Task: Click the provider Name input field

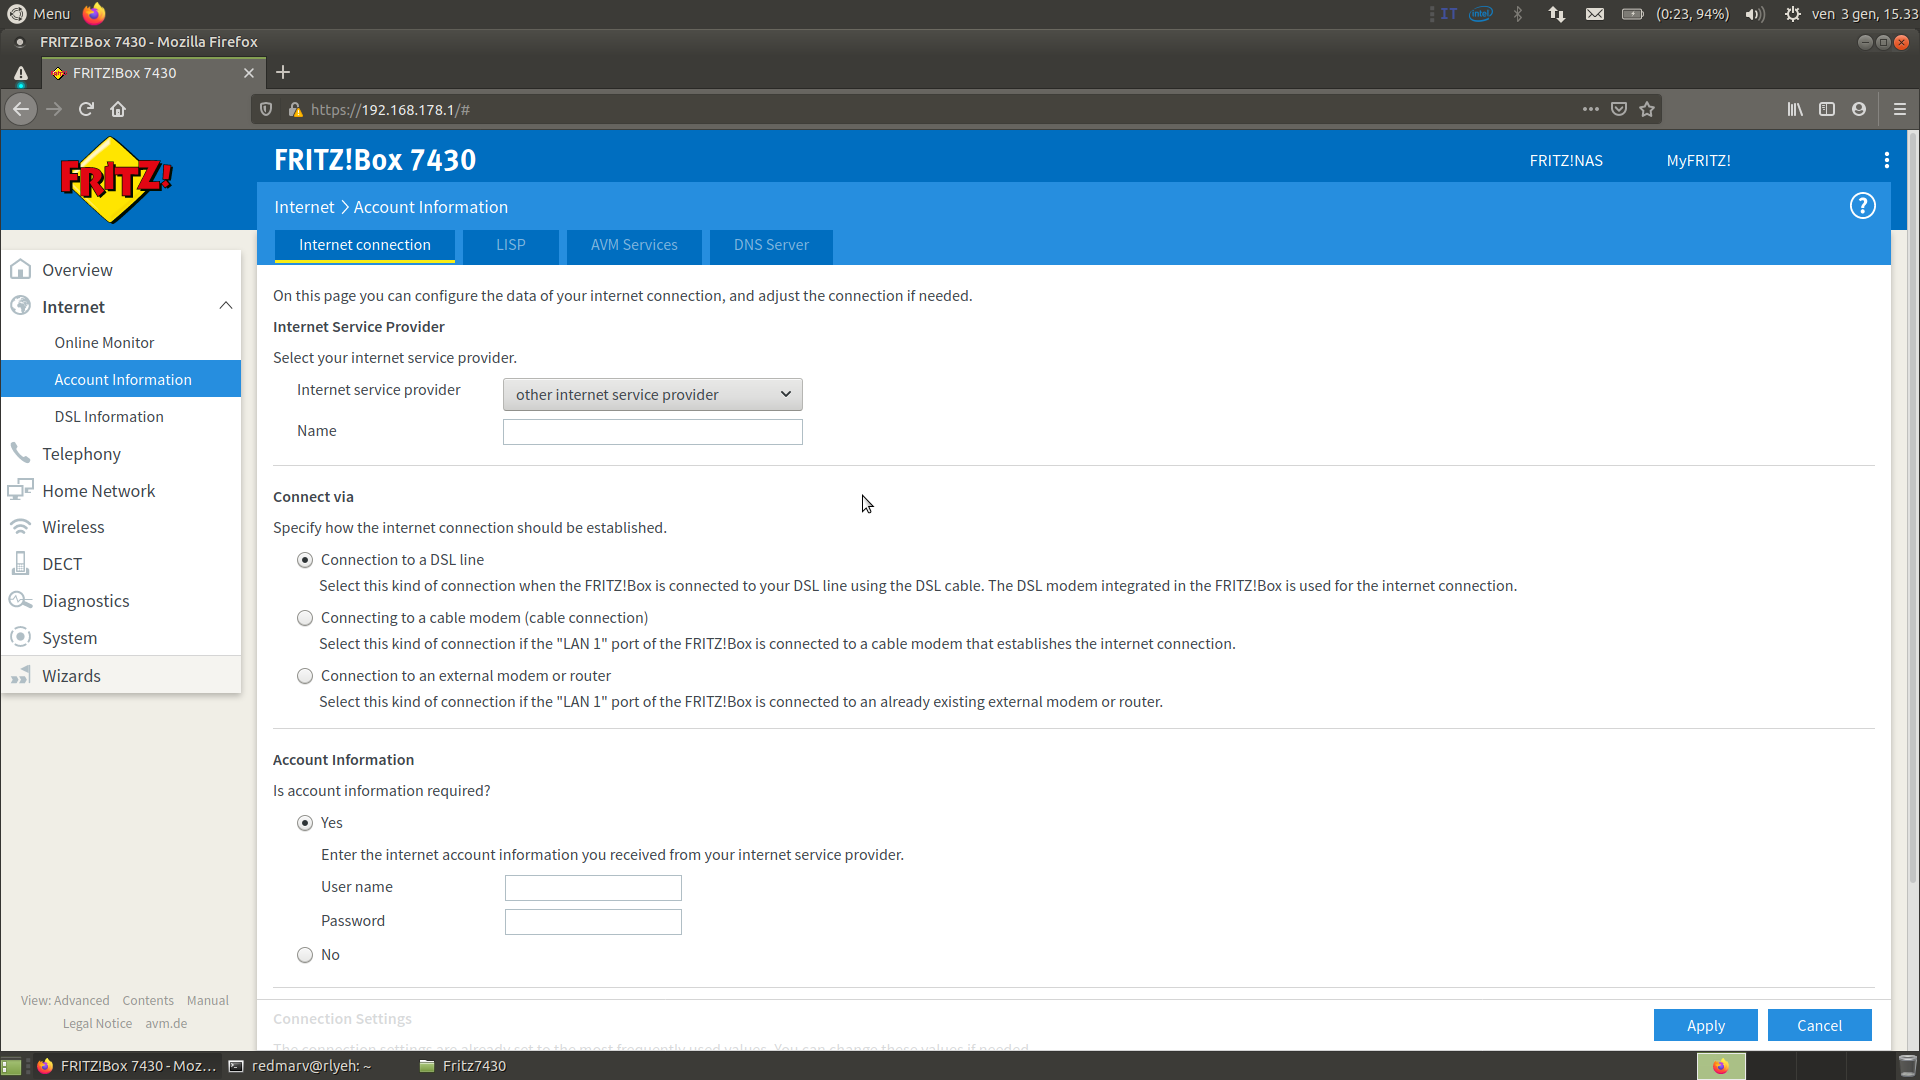Action: [652, 431]
